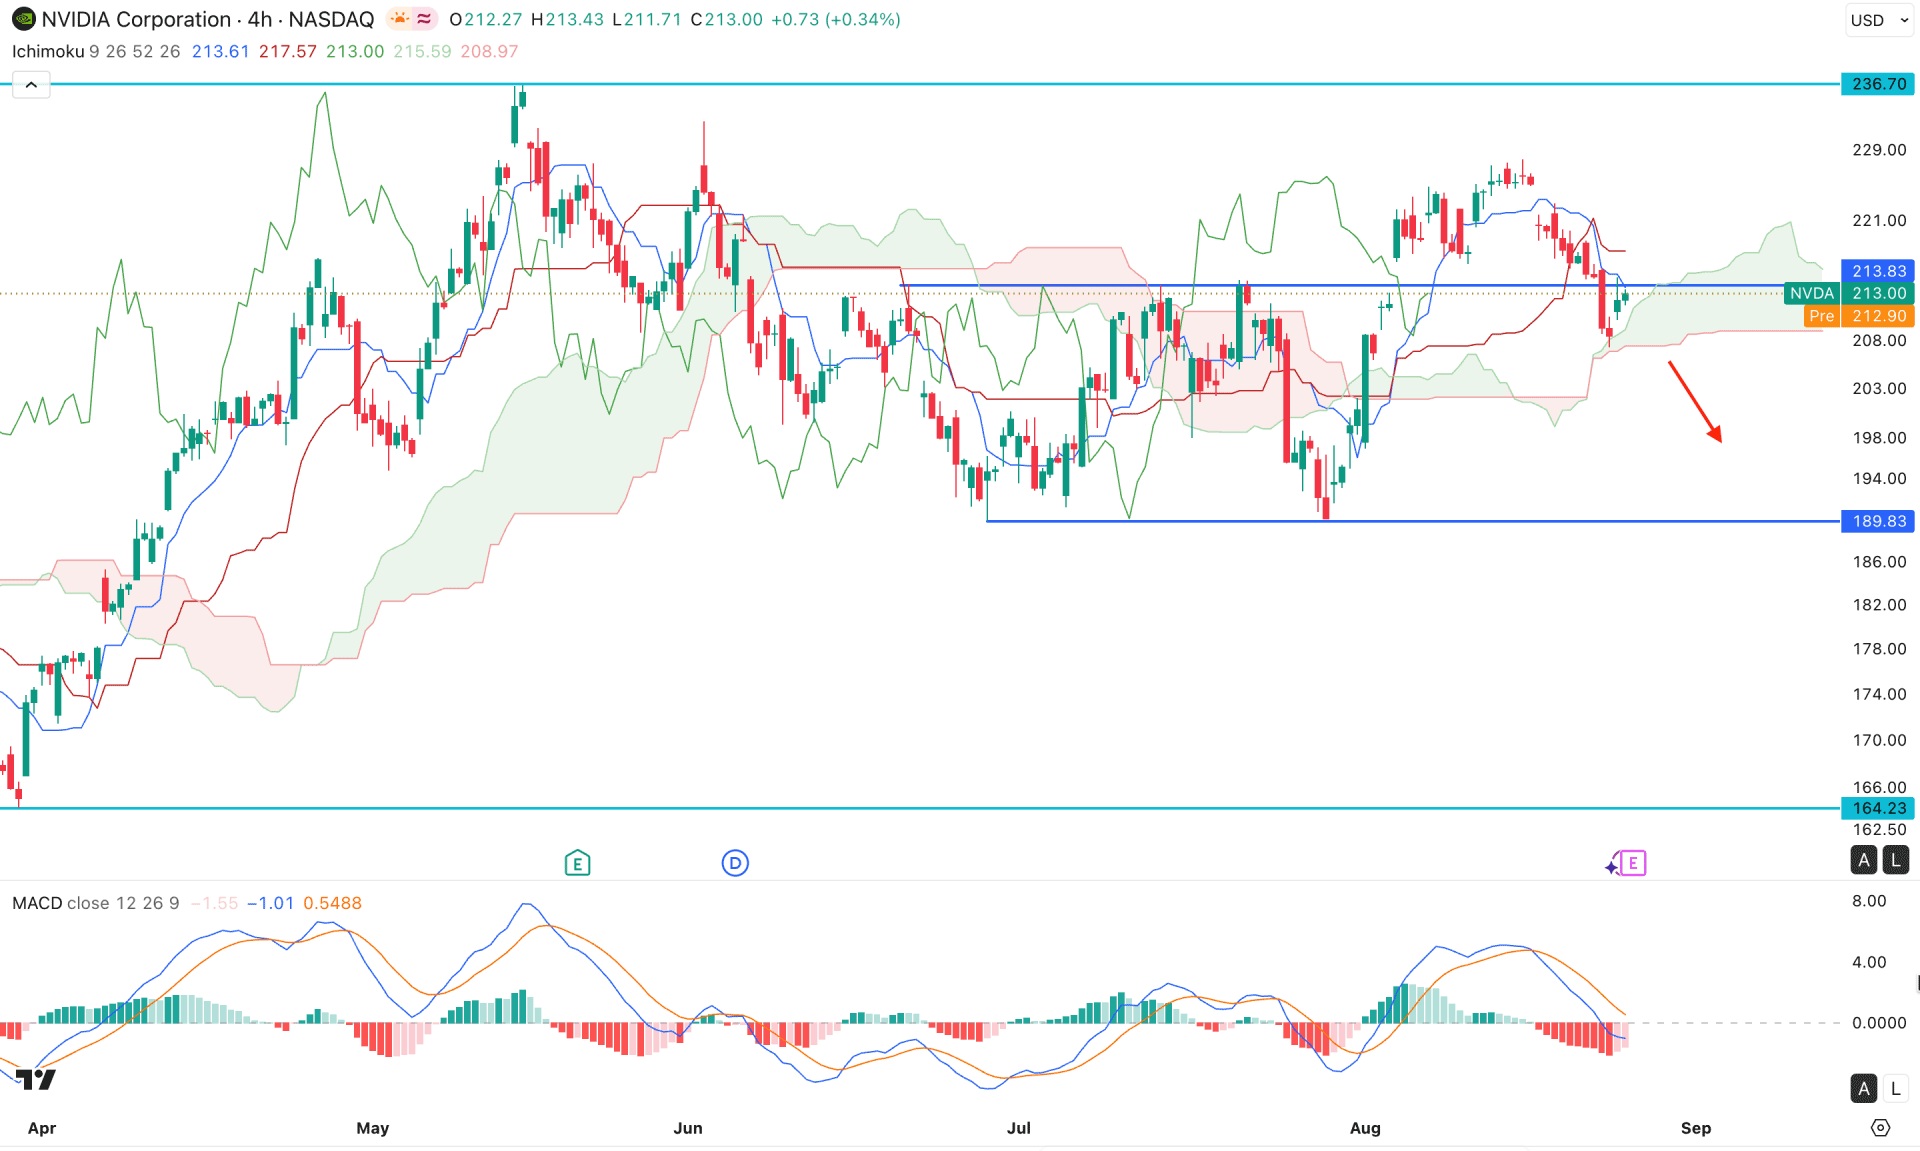Select the Ichimoku indicator label
This screenshot has height=1151, width=1920.
pyautogui.click(x=48, y=51)
